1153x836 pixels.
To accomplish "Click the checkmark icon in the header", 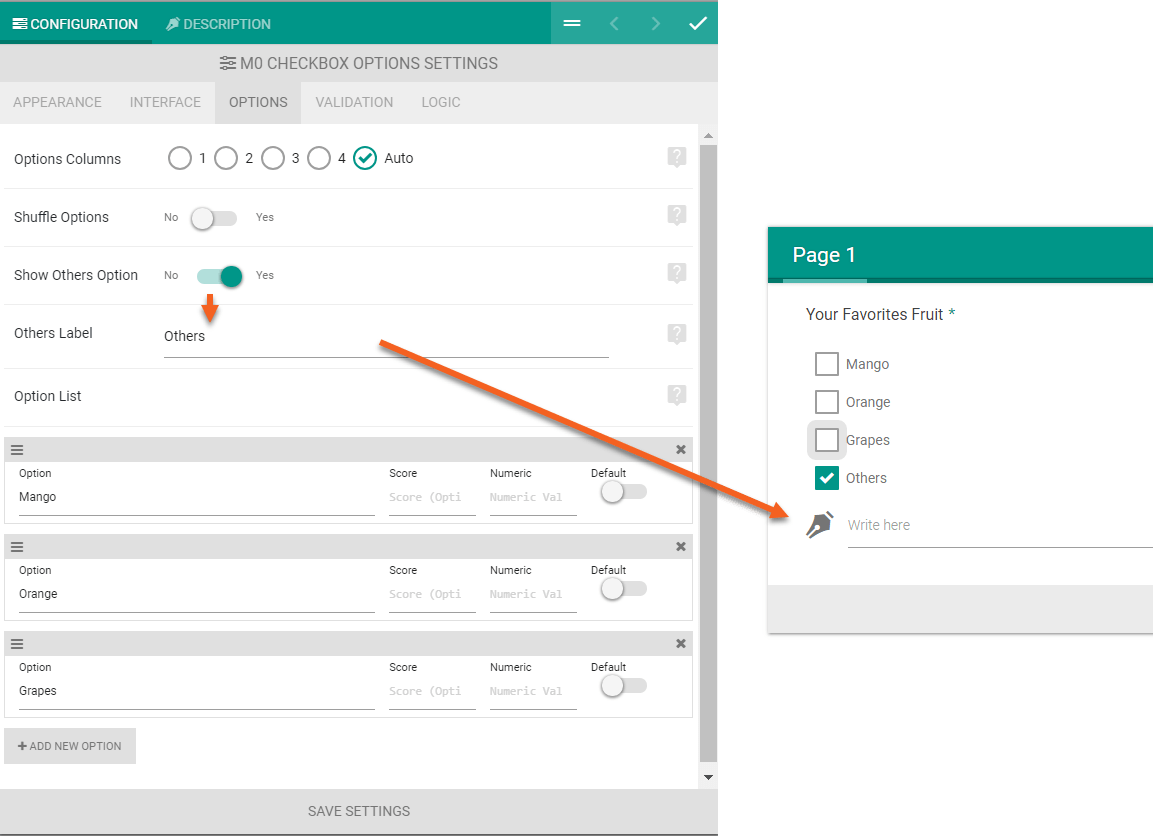I will 698,22.
